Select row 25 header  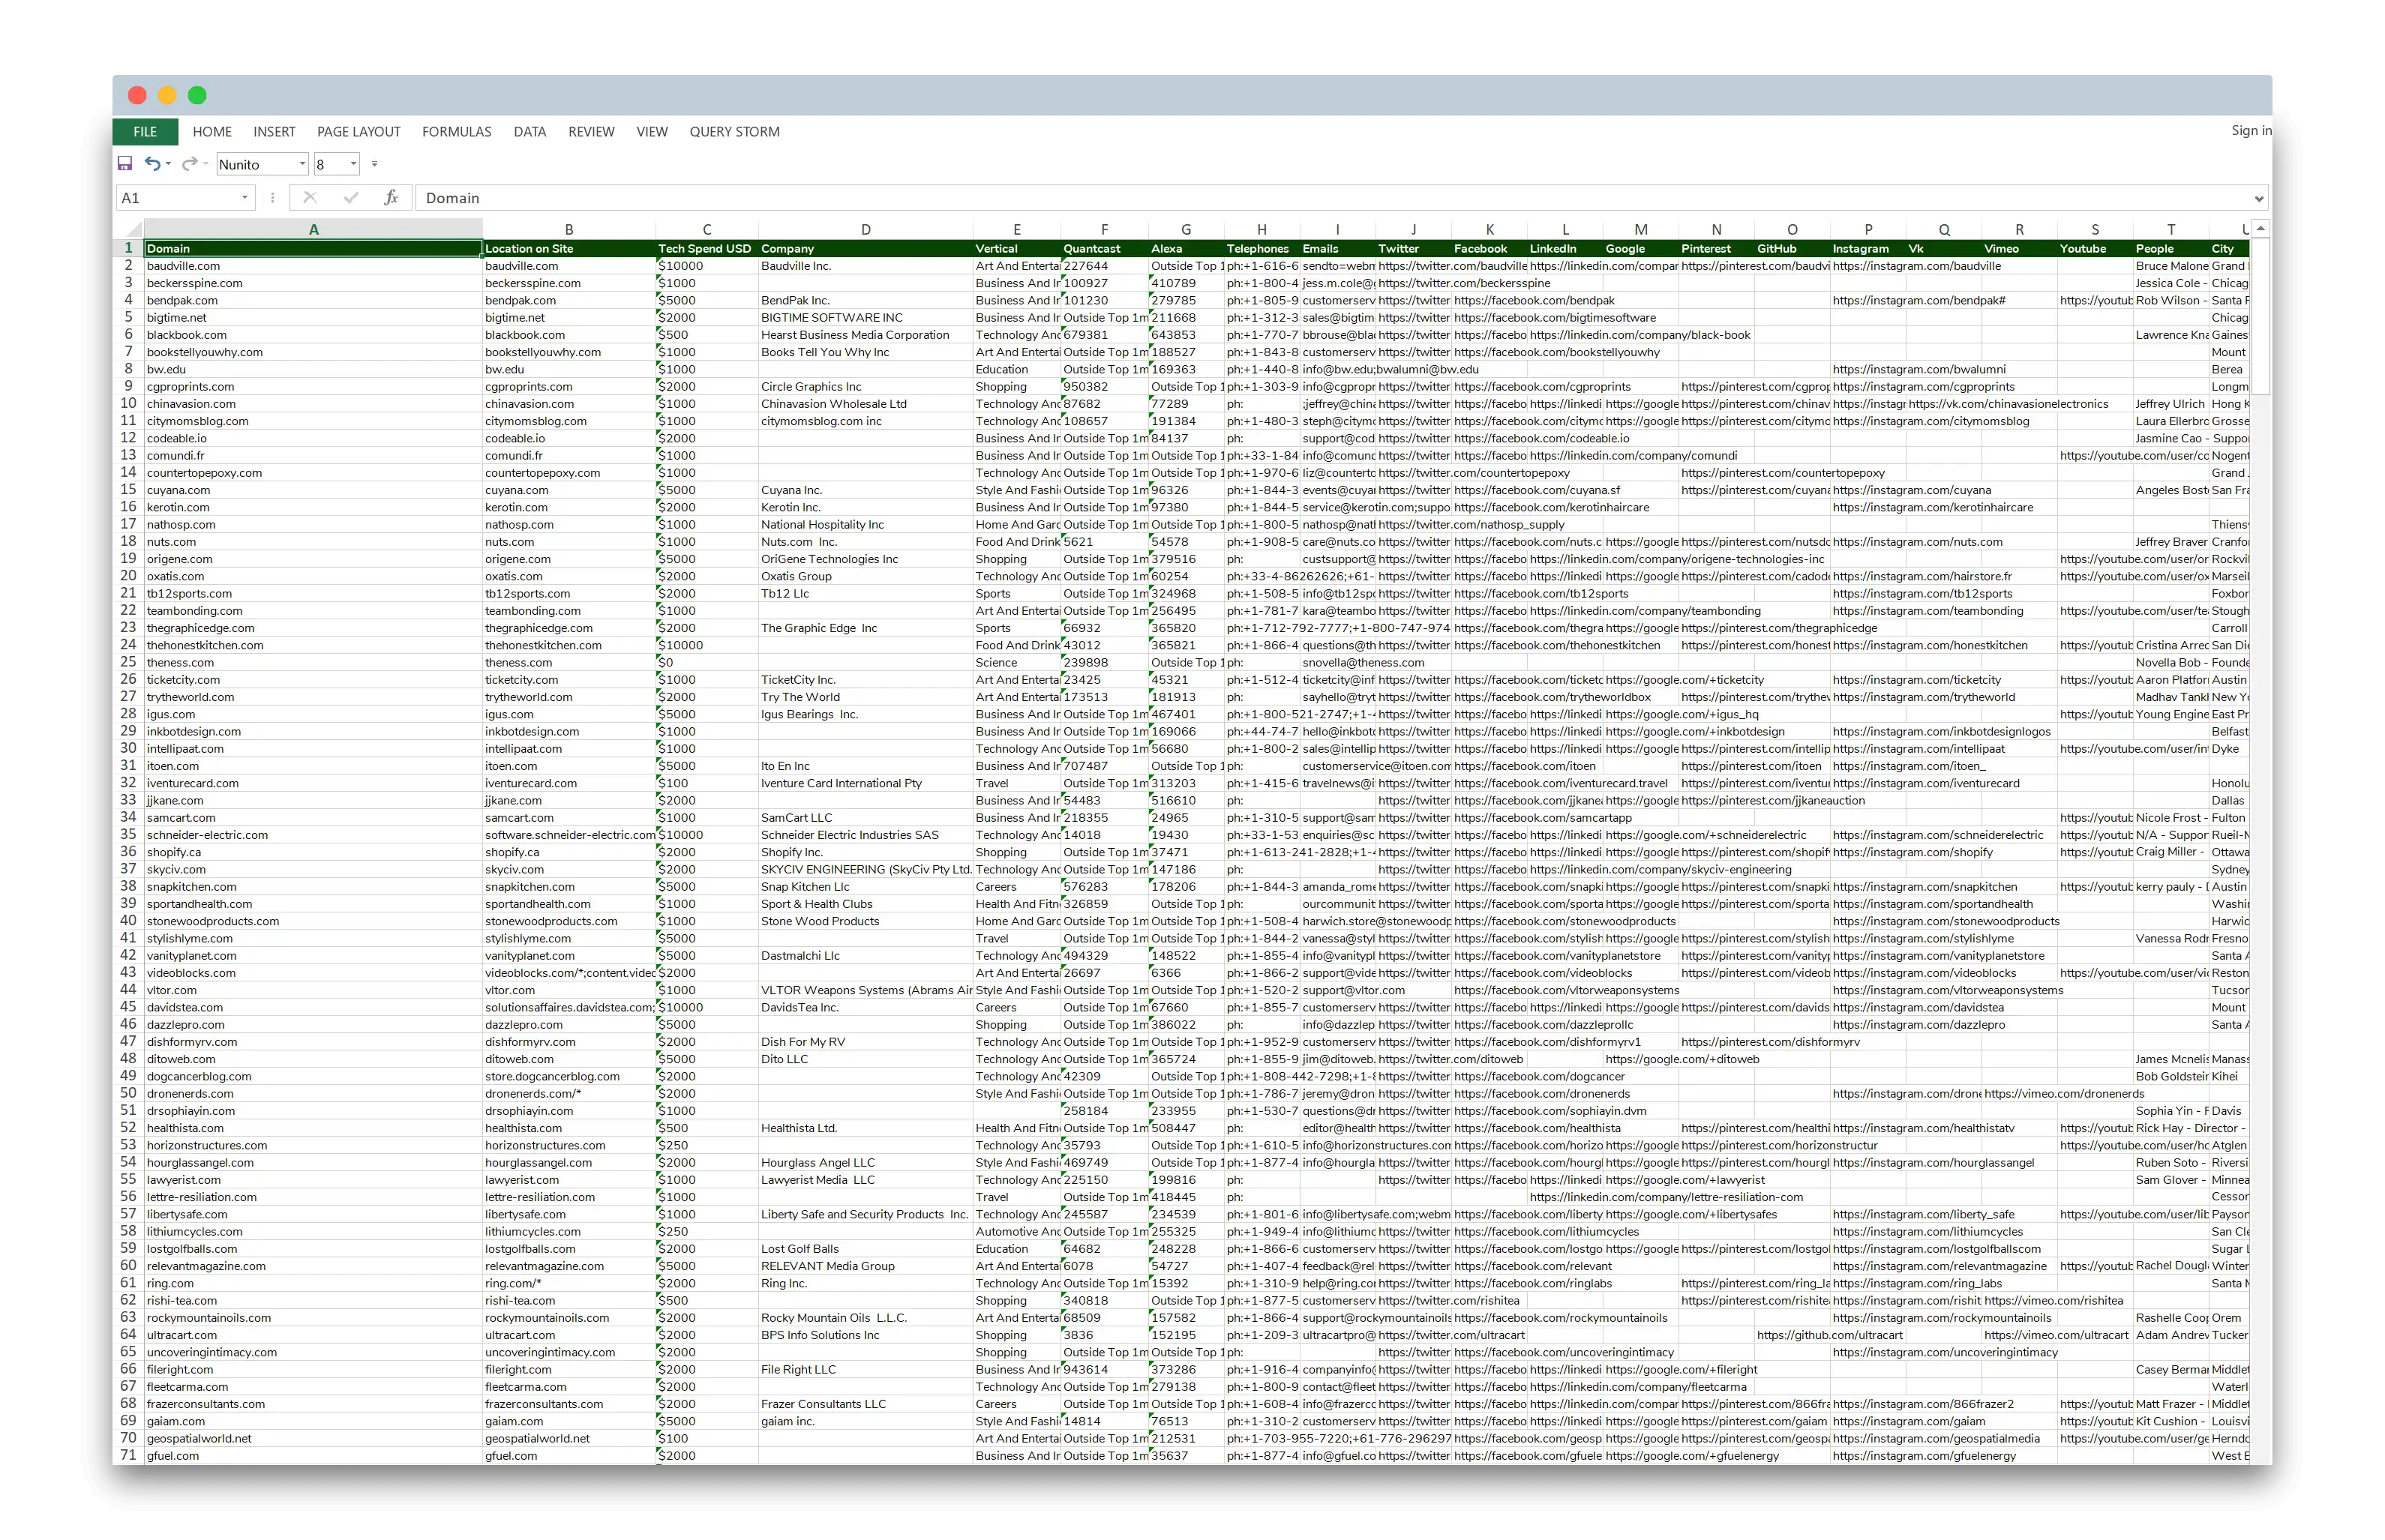[x=128, y=662]
